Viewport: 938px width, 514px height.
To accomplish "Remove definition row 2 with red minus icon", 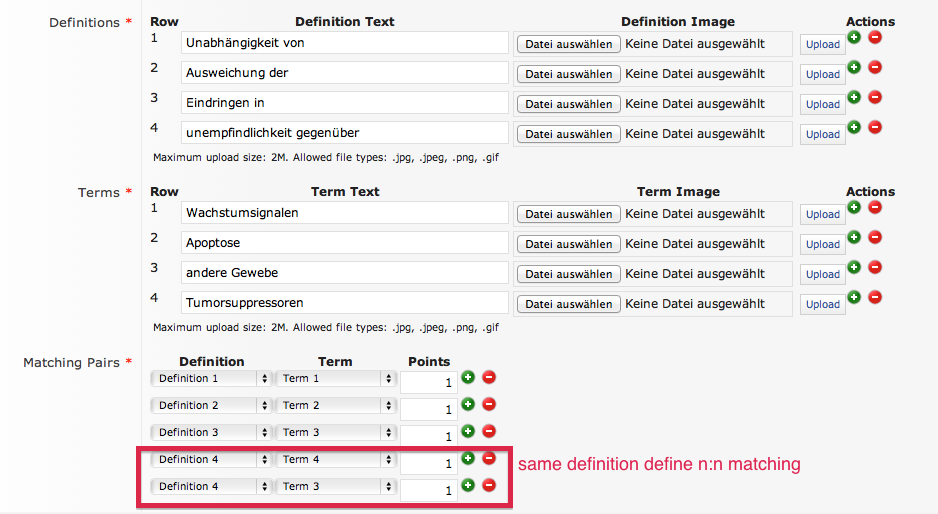I will (x=874, y=67).
